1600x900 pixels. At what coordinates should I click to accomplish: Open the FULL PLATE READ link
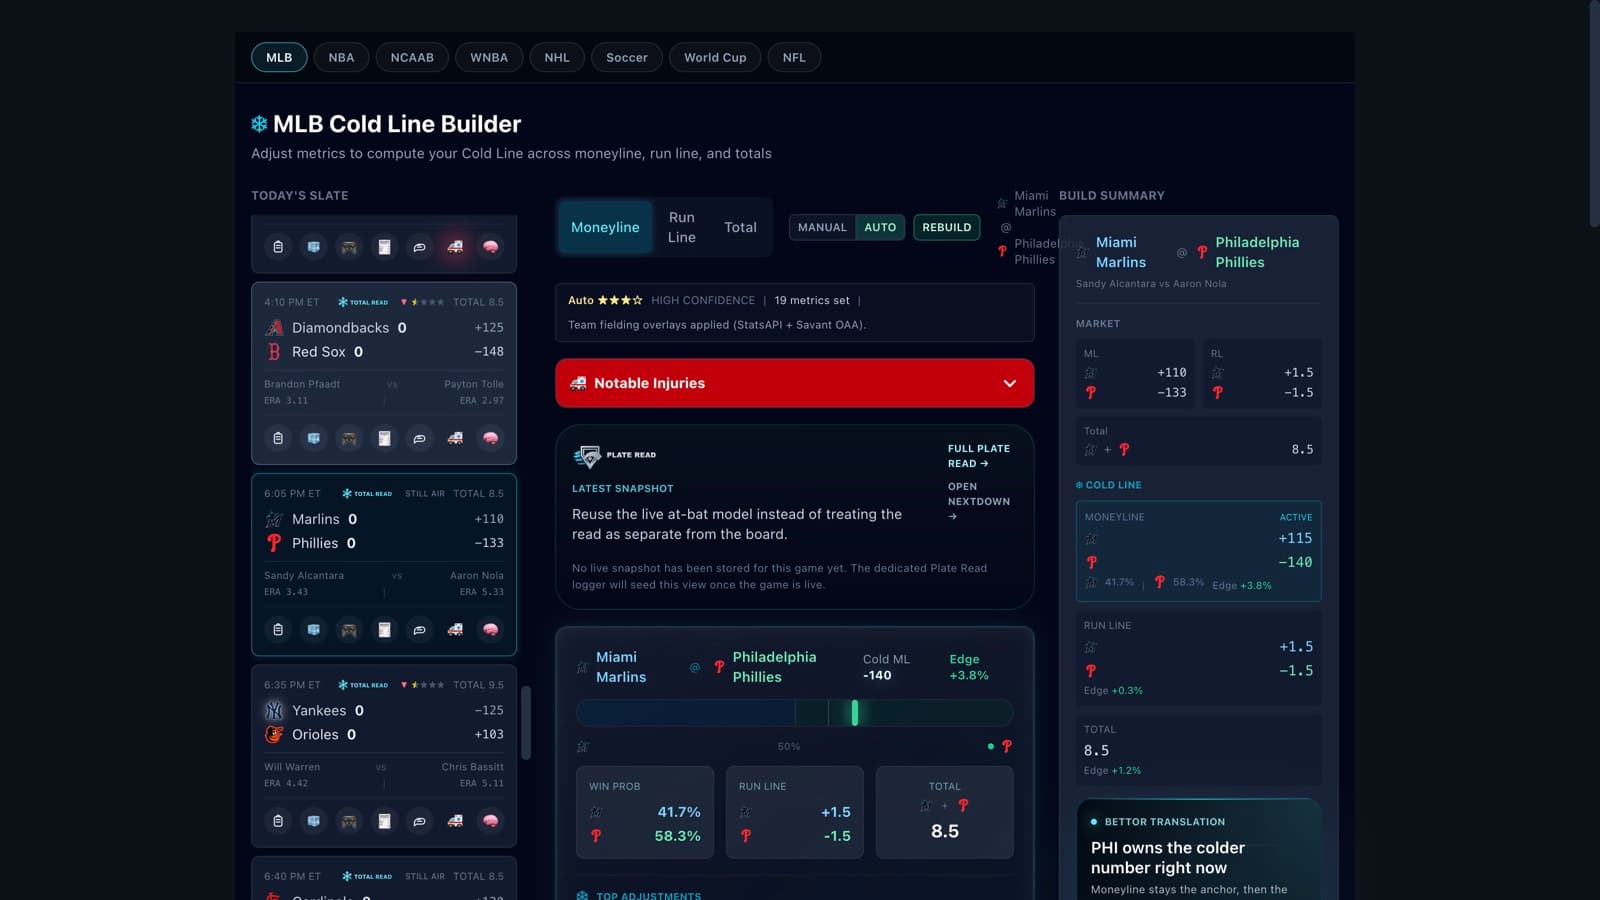click(979, 456)
